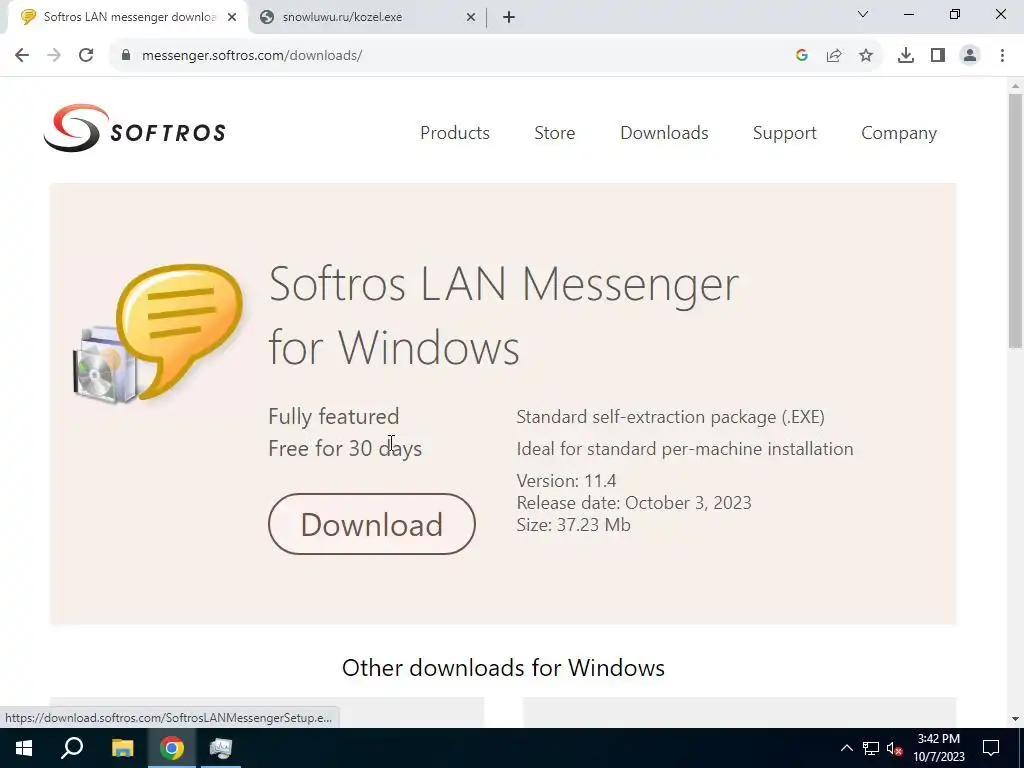
Task: Open the Company menu item
Action: pyautogui.click(x=899, y=133)
